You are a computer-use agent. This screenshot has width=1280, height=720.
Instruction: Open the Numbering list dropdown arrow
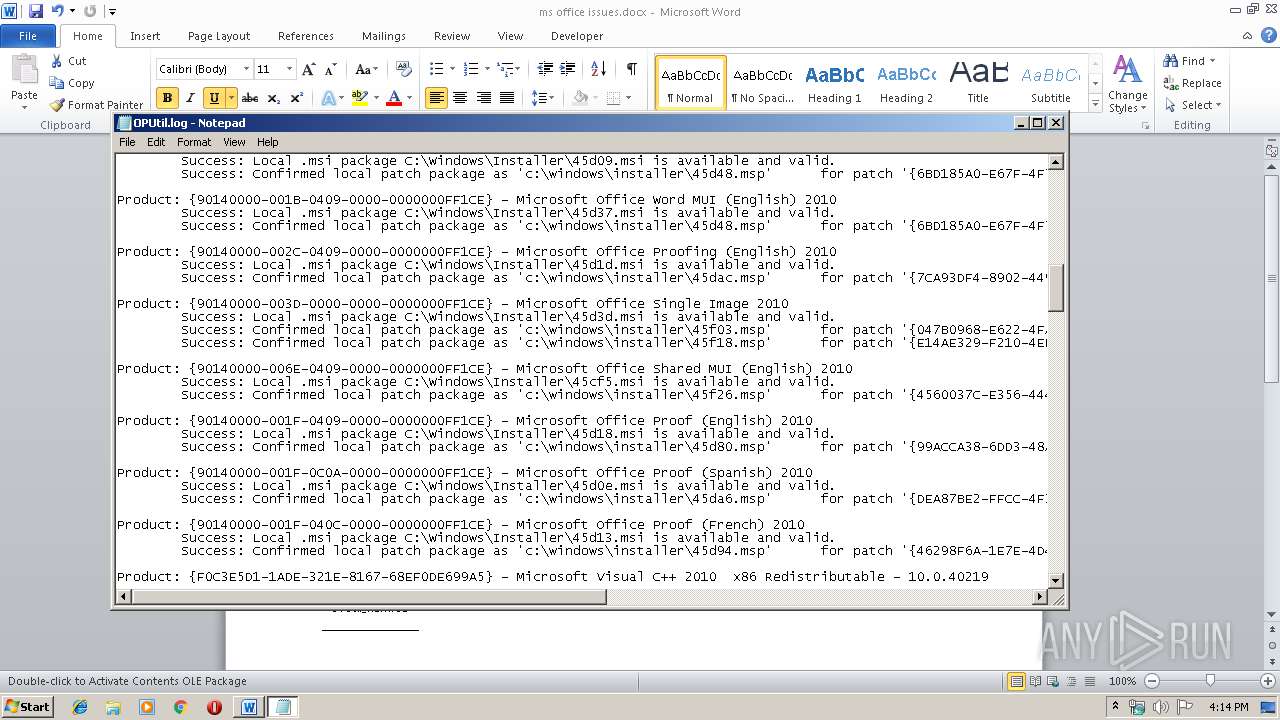(x=487, y=69)
